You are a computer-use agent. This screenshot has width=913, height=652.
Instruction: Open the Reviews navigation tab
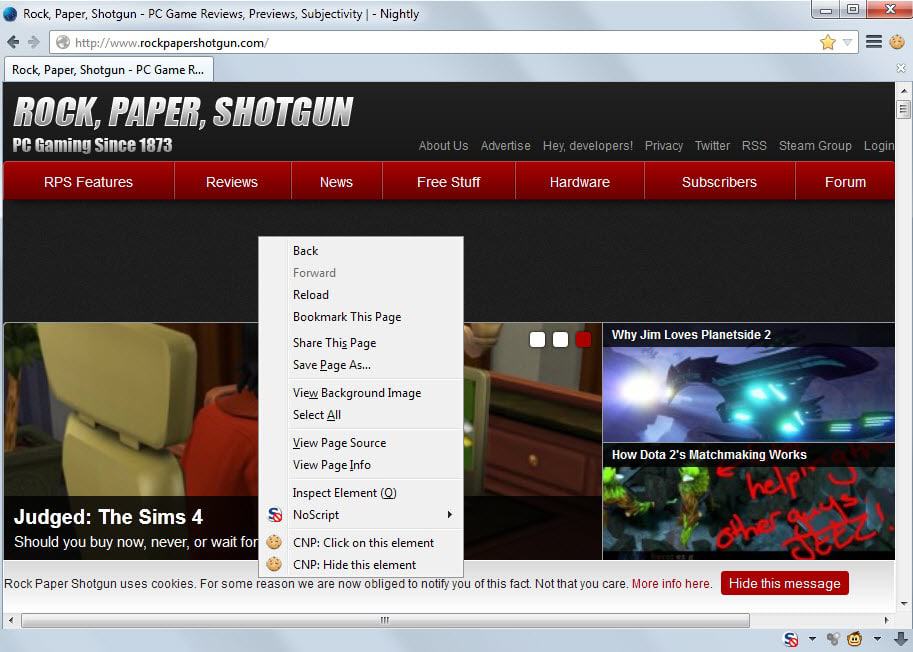coord(232,182)
